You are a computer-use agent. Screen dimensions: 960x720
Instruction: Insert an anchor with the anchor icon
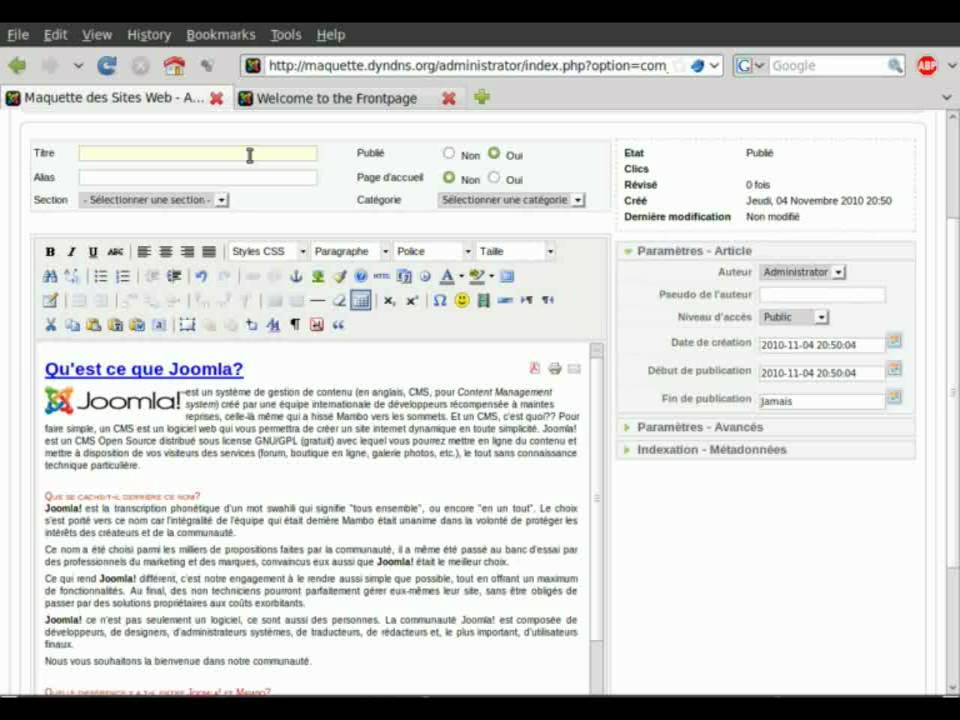(296, 276)
